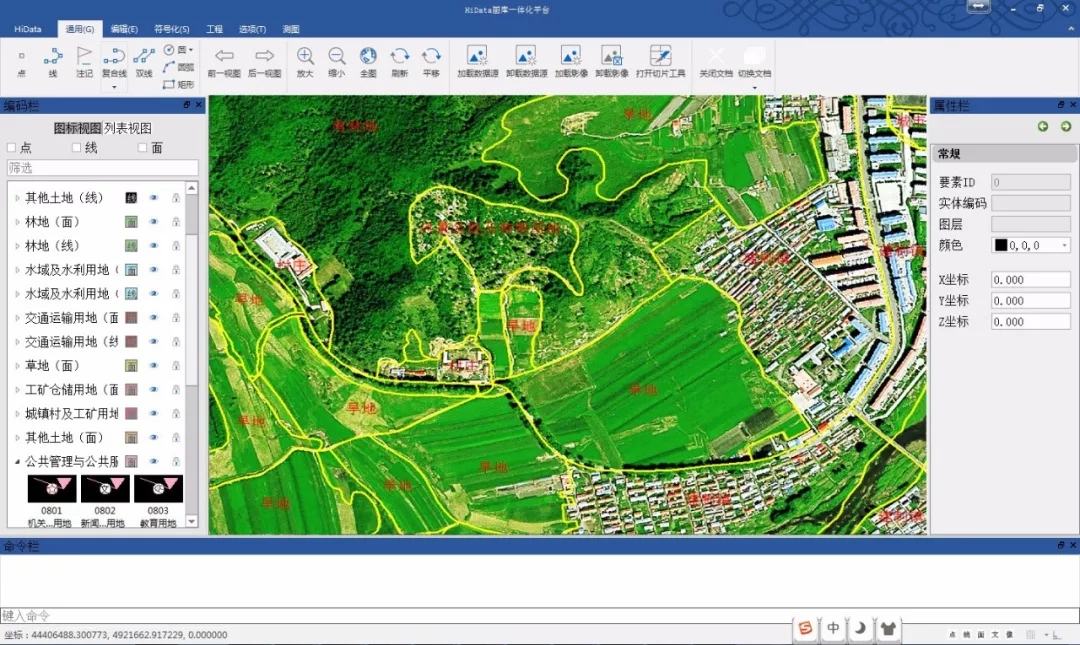Collapse the 公共管理与公共服 tree node
The height and width of the screenshot is (645, 1080).
pyautogui.click(x=17, y=462)
